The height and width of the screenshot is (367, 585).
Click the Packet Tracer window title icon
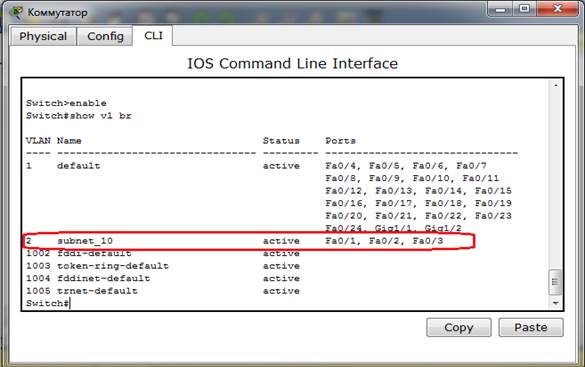(x=16, y=12)
